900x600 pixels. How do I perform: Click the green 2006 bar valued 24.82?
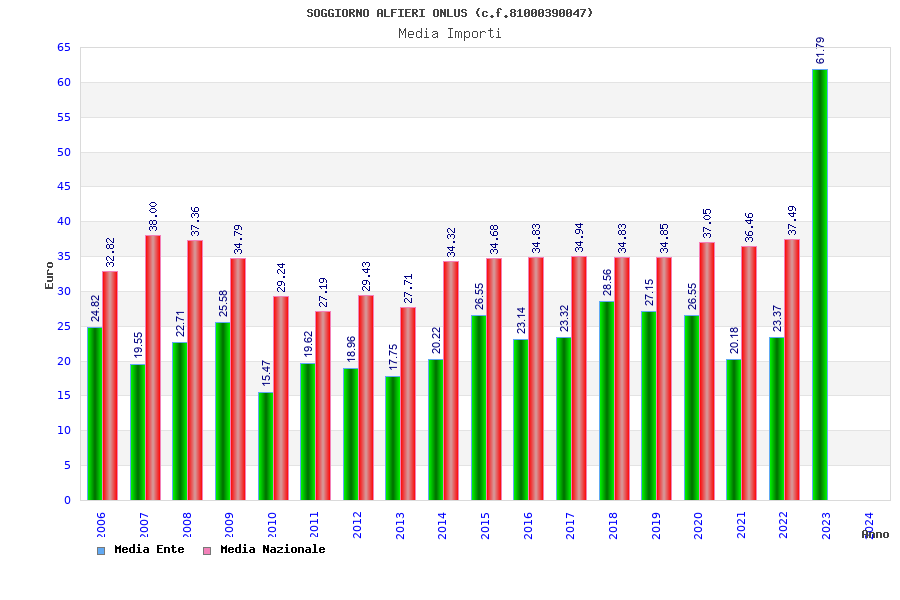[95, 413]
